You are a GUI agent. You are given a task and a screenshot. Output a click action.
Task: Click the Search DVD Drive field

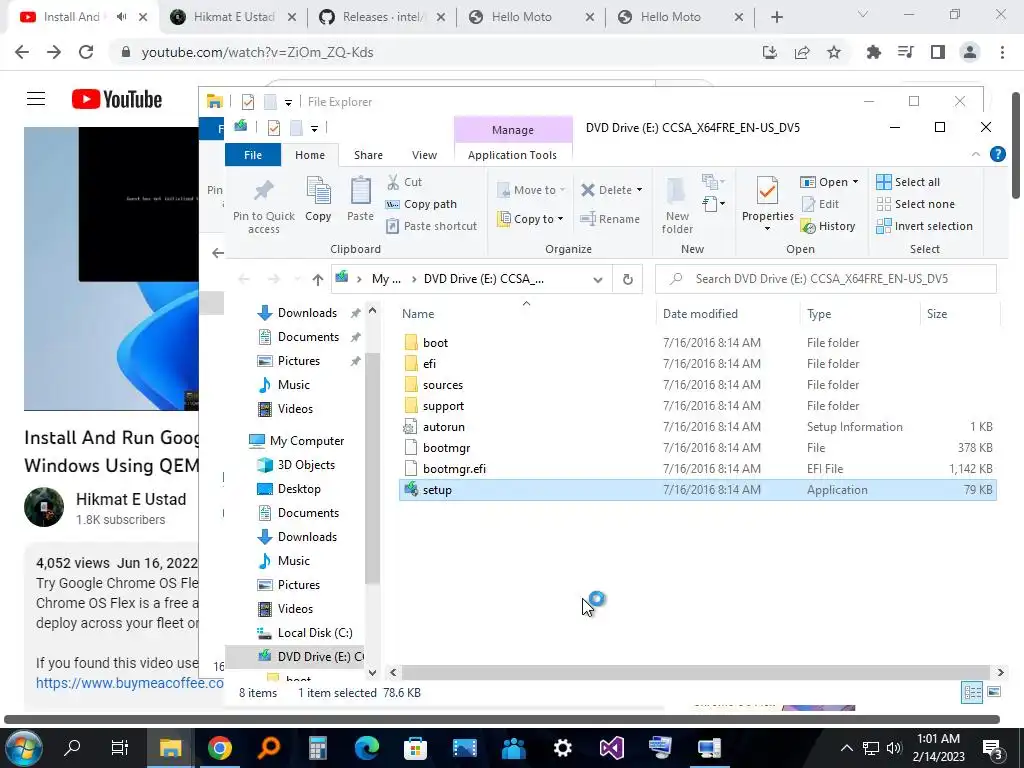(825, 279)
